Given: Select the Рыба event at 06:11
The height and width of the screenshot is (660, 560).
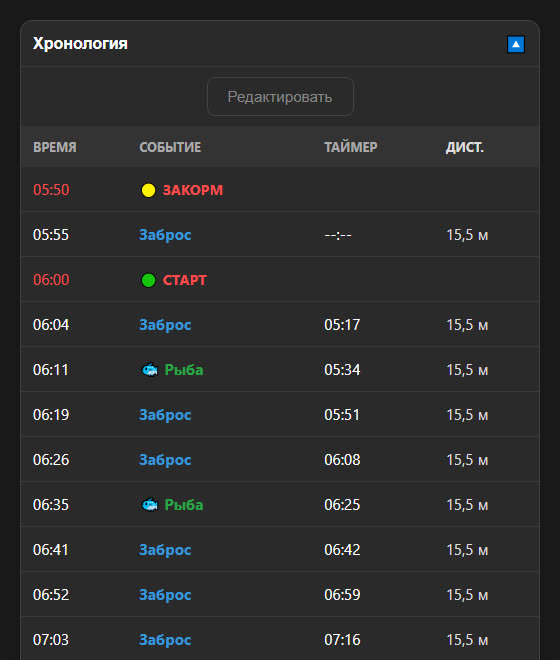Looking at the screenshot, I should tap(184, 370).
